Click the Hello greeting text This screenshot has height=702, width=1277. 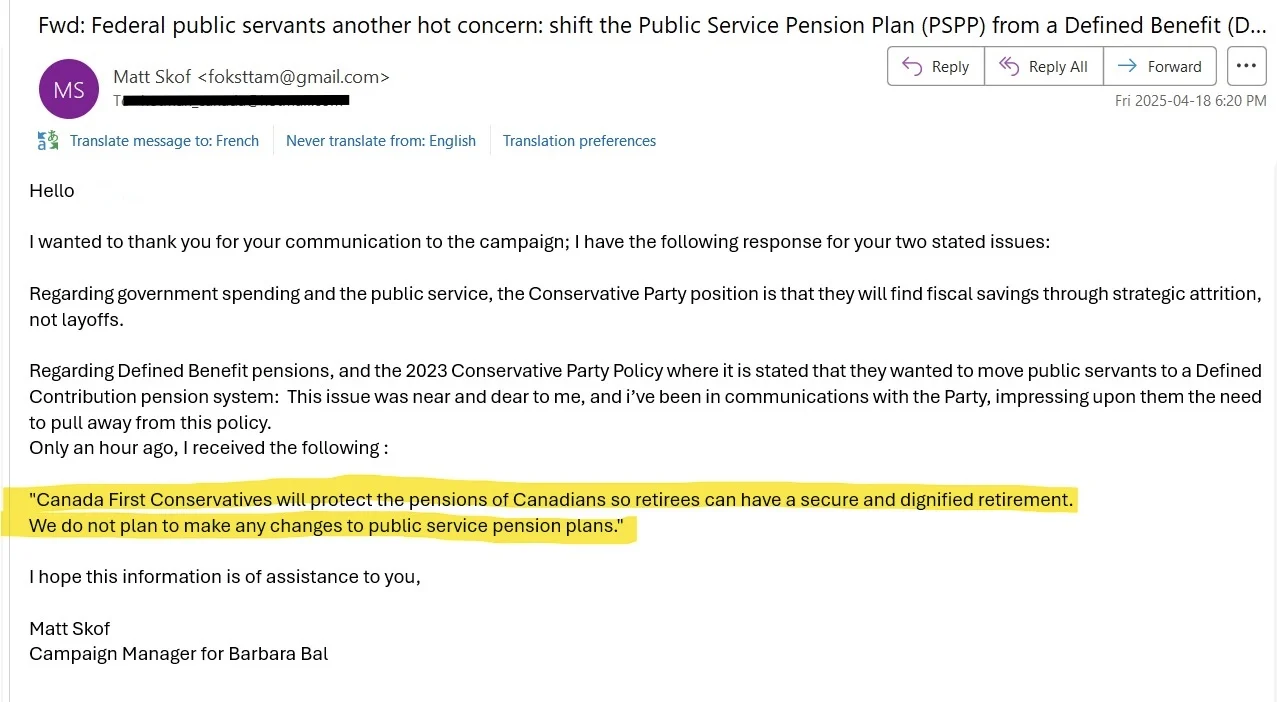click(x=52, y=190)
